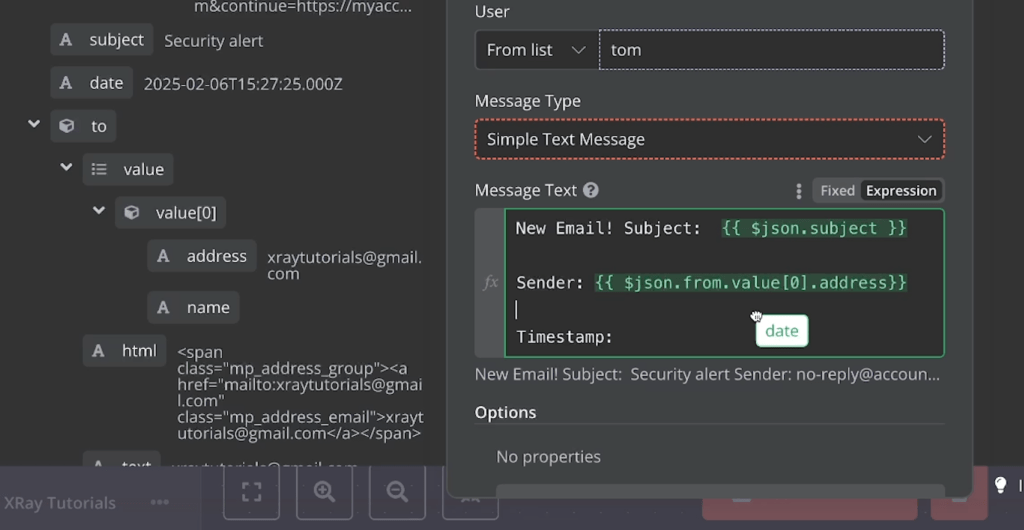1024x530 pixels.
Task: Click the zoom out magnifier icon
Action: coord(397,491)
